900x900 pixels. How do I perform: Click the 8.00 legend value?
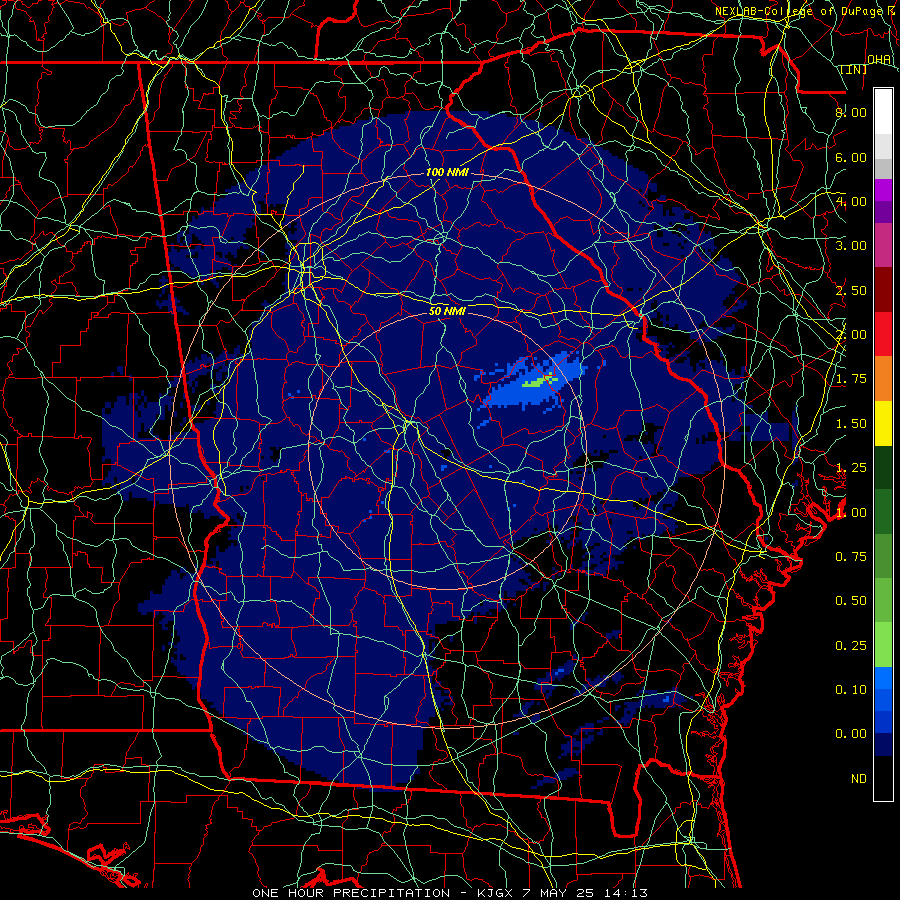[851, 112]
